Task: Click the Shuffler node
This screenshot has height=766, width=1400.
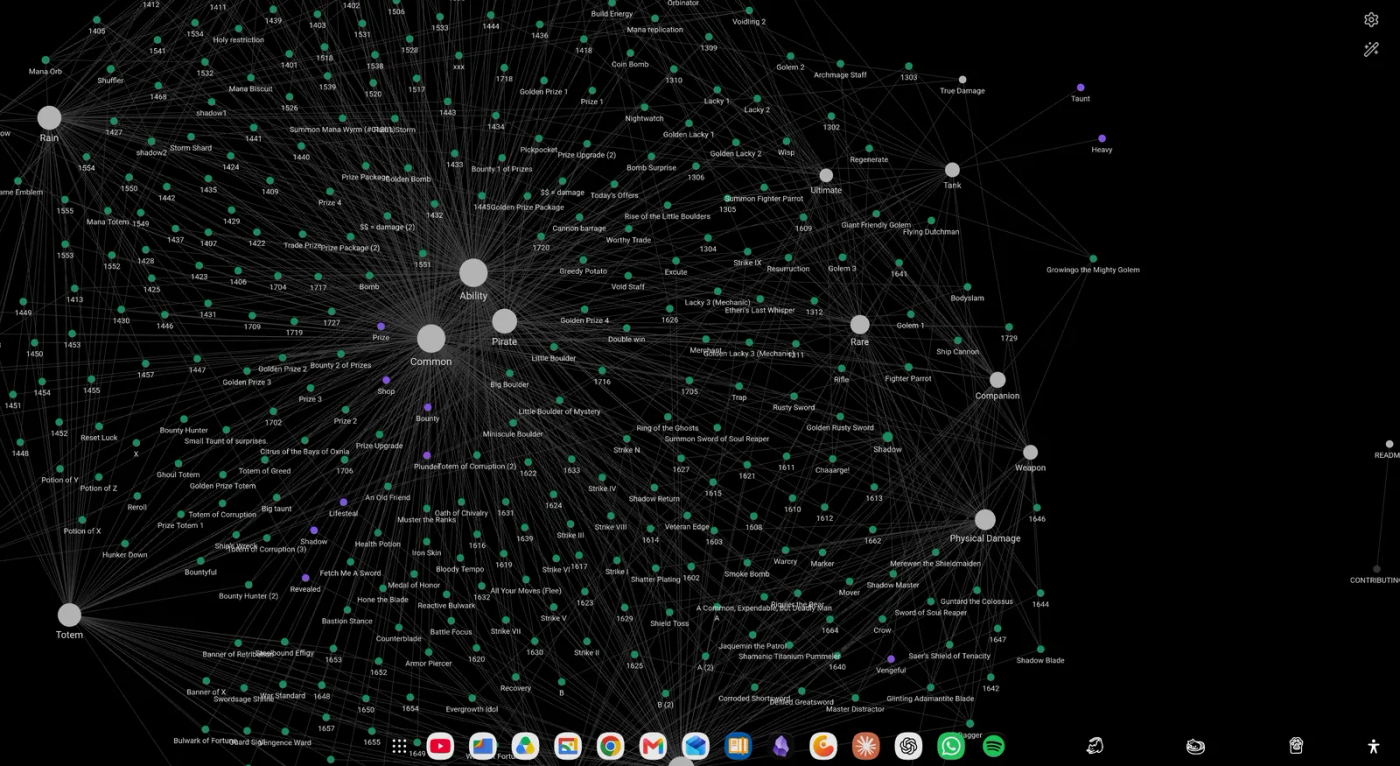Action: point(110,69)
